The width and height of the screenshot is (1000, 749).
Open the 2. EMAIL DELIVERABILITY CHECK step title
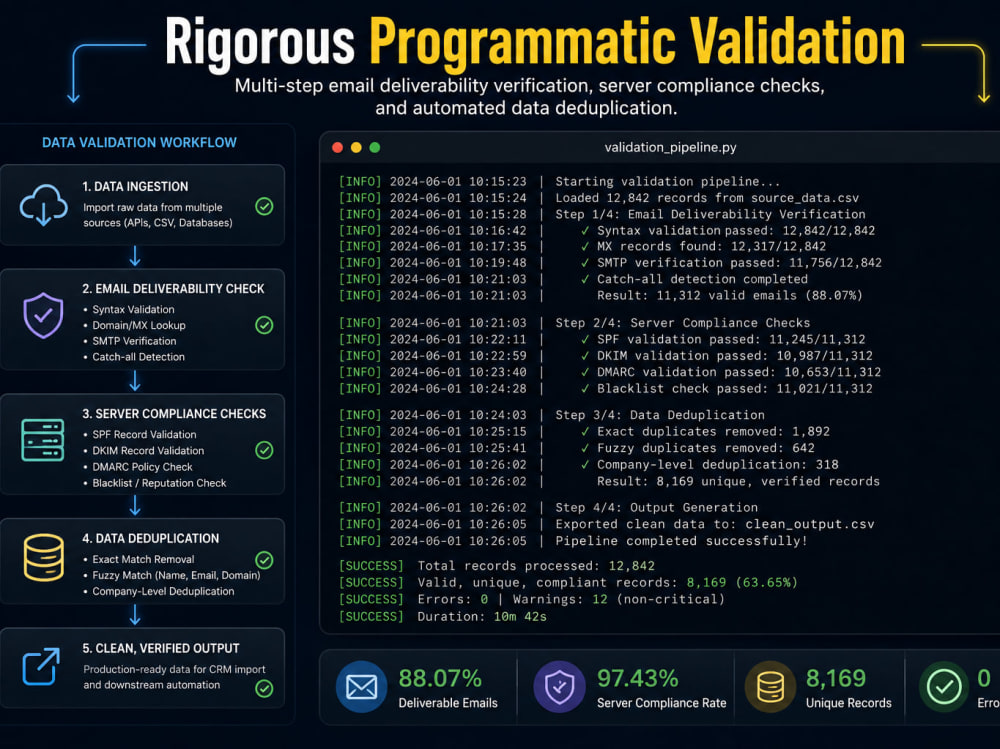173,288
